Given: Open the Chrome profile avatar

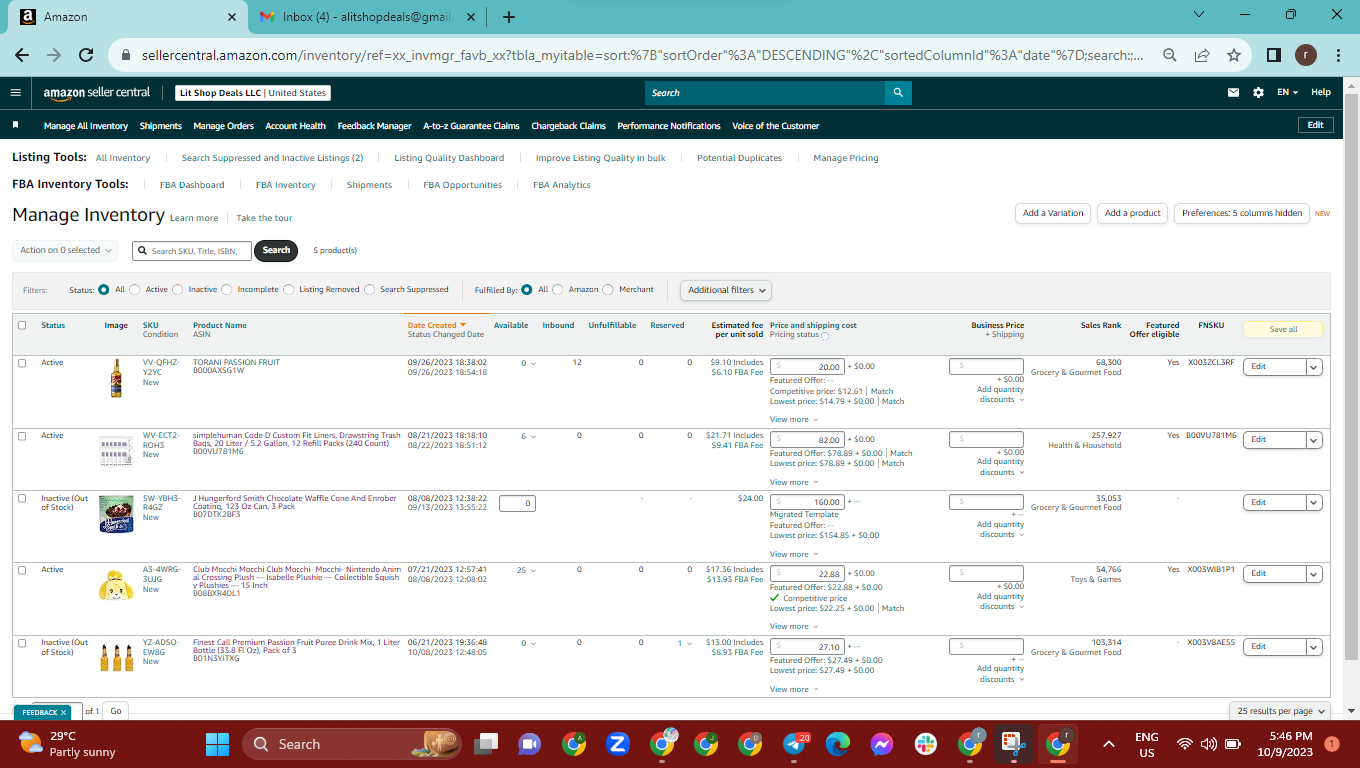Looking at the screenshot, I should (1306, 56).
